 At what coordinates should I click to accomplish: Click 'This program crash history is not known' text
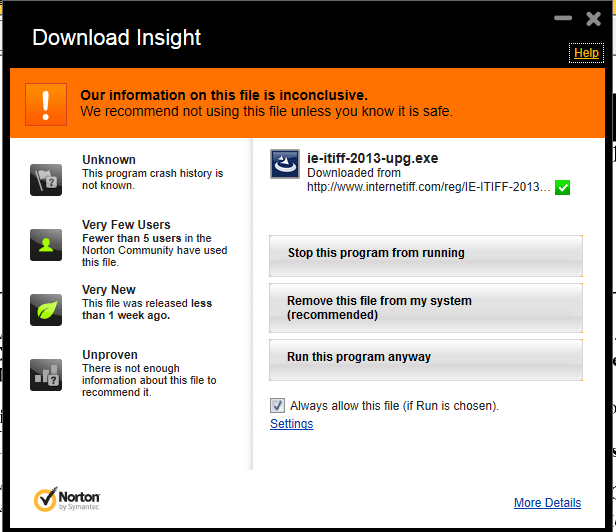pos(152,179)
